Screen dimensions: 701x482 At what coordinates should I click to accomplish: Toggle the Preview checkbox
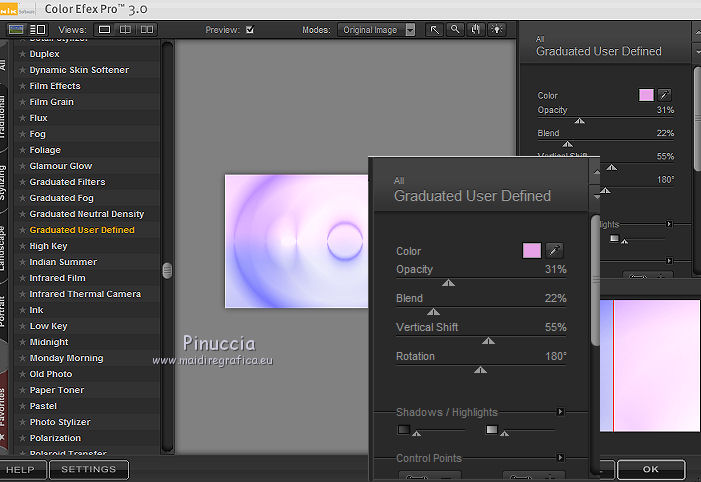coord(250,30)
